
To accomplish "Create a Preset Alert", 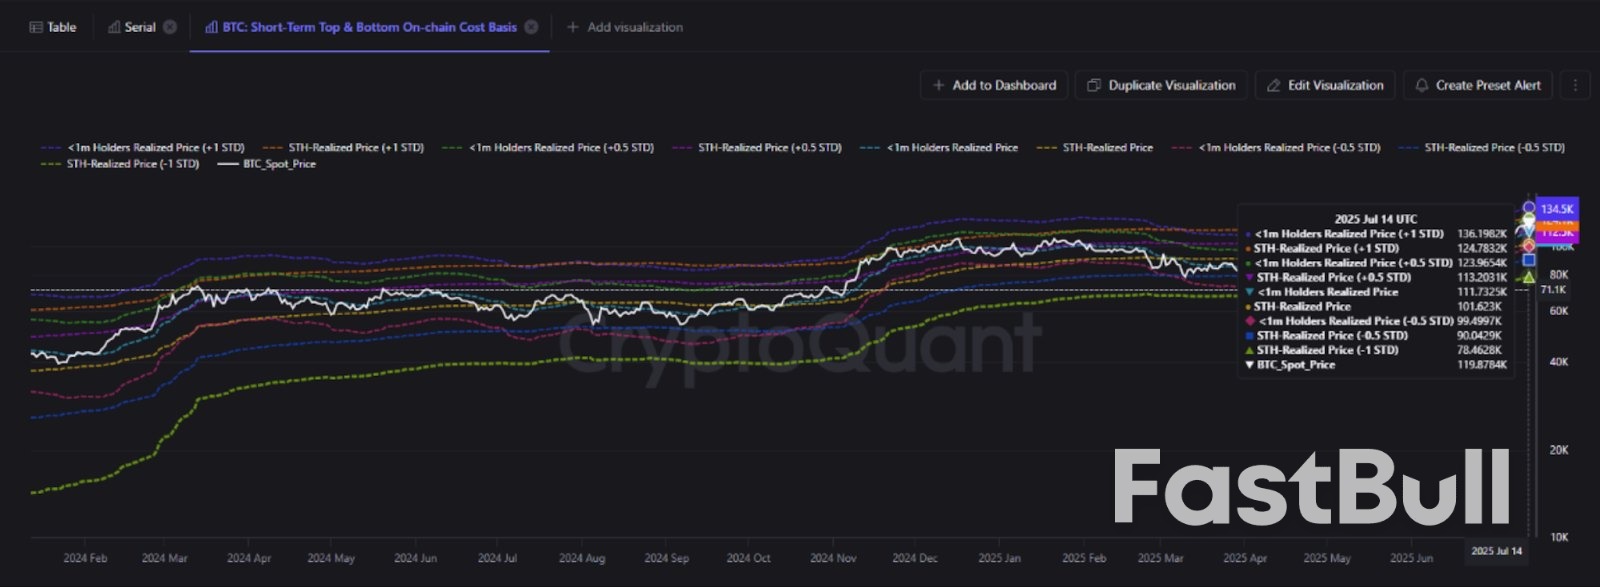I will pos(1477,85).
